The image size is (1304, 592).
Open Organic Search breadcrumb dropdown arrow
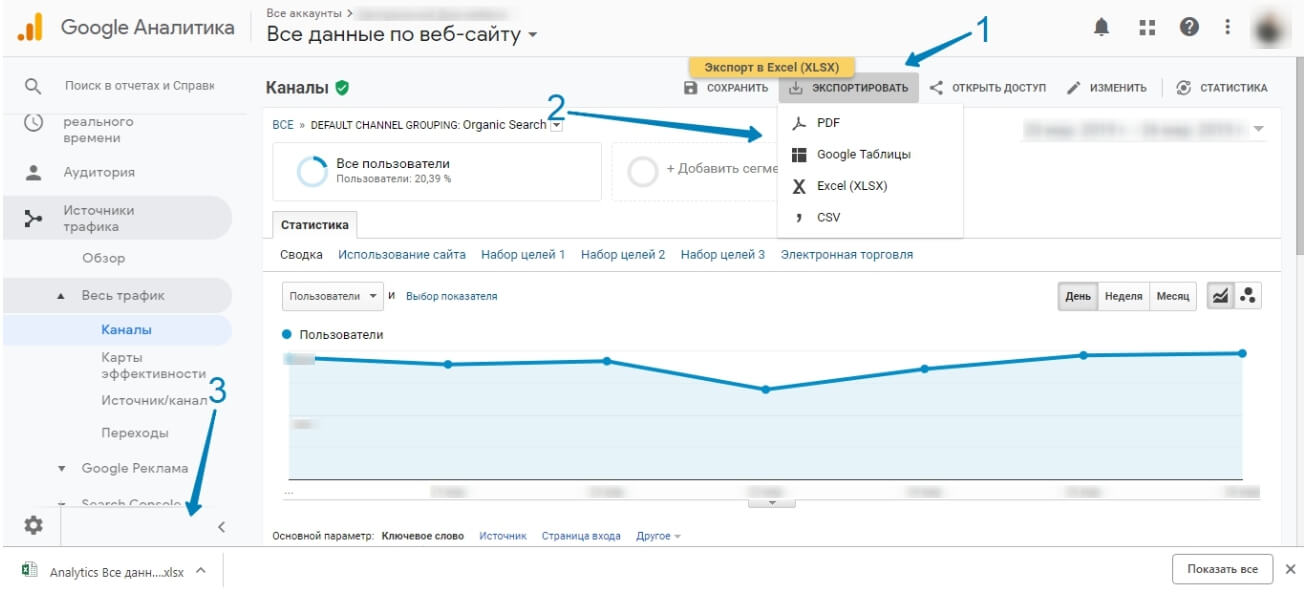tap(557, 125)
